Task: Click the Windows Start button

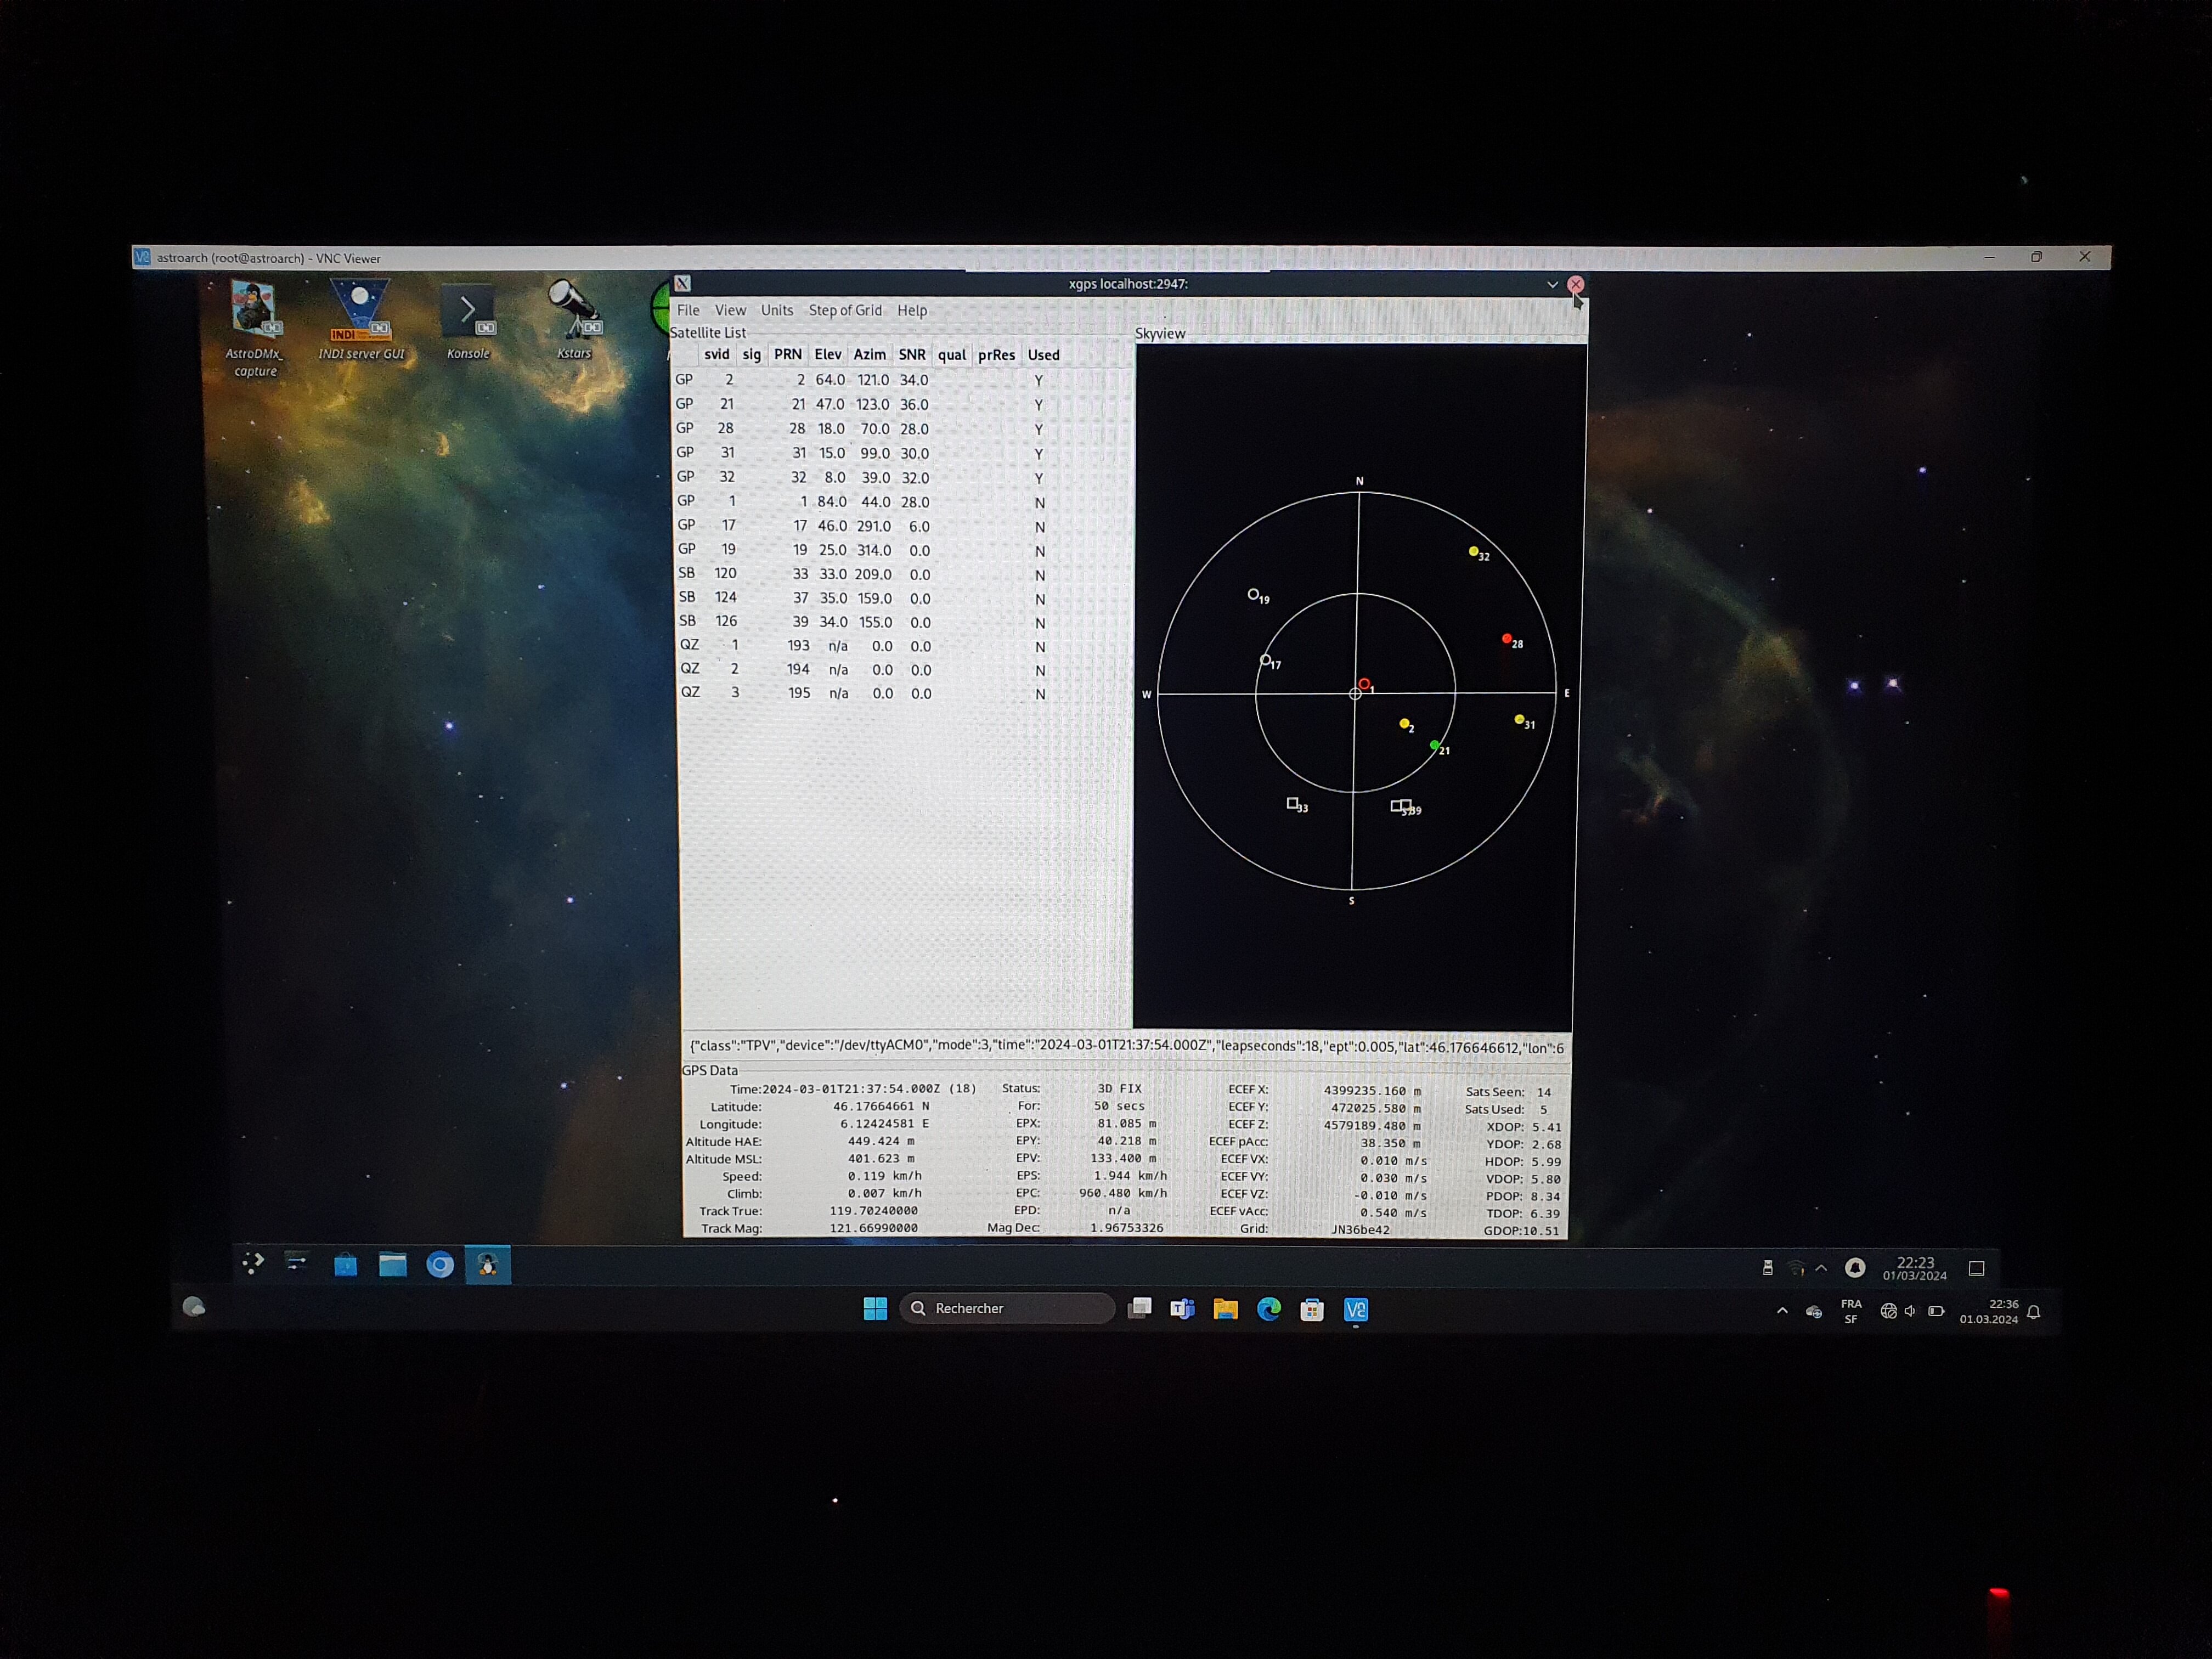Action: (x=875, y=1308)
